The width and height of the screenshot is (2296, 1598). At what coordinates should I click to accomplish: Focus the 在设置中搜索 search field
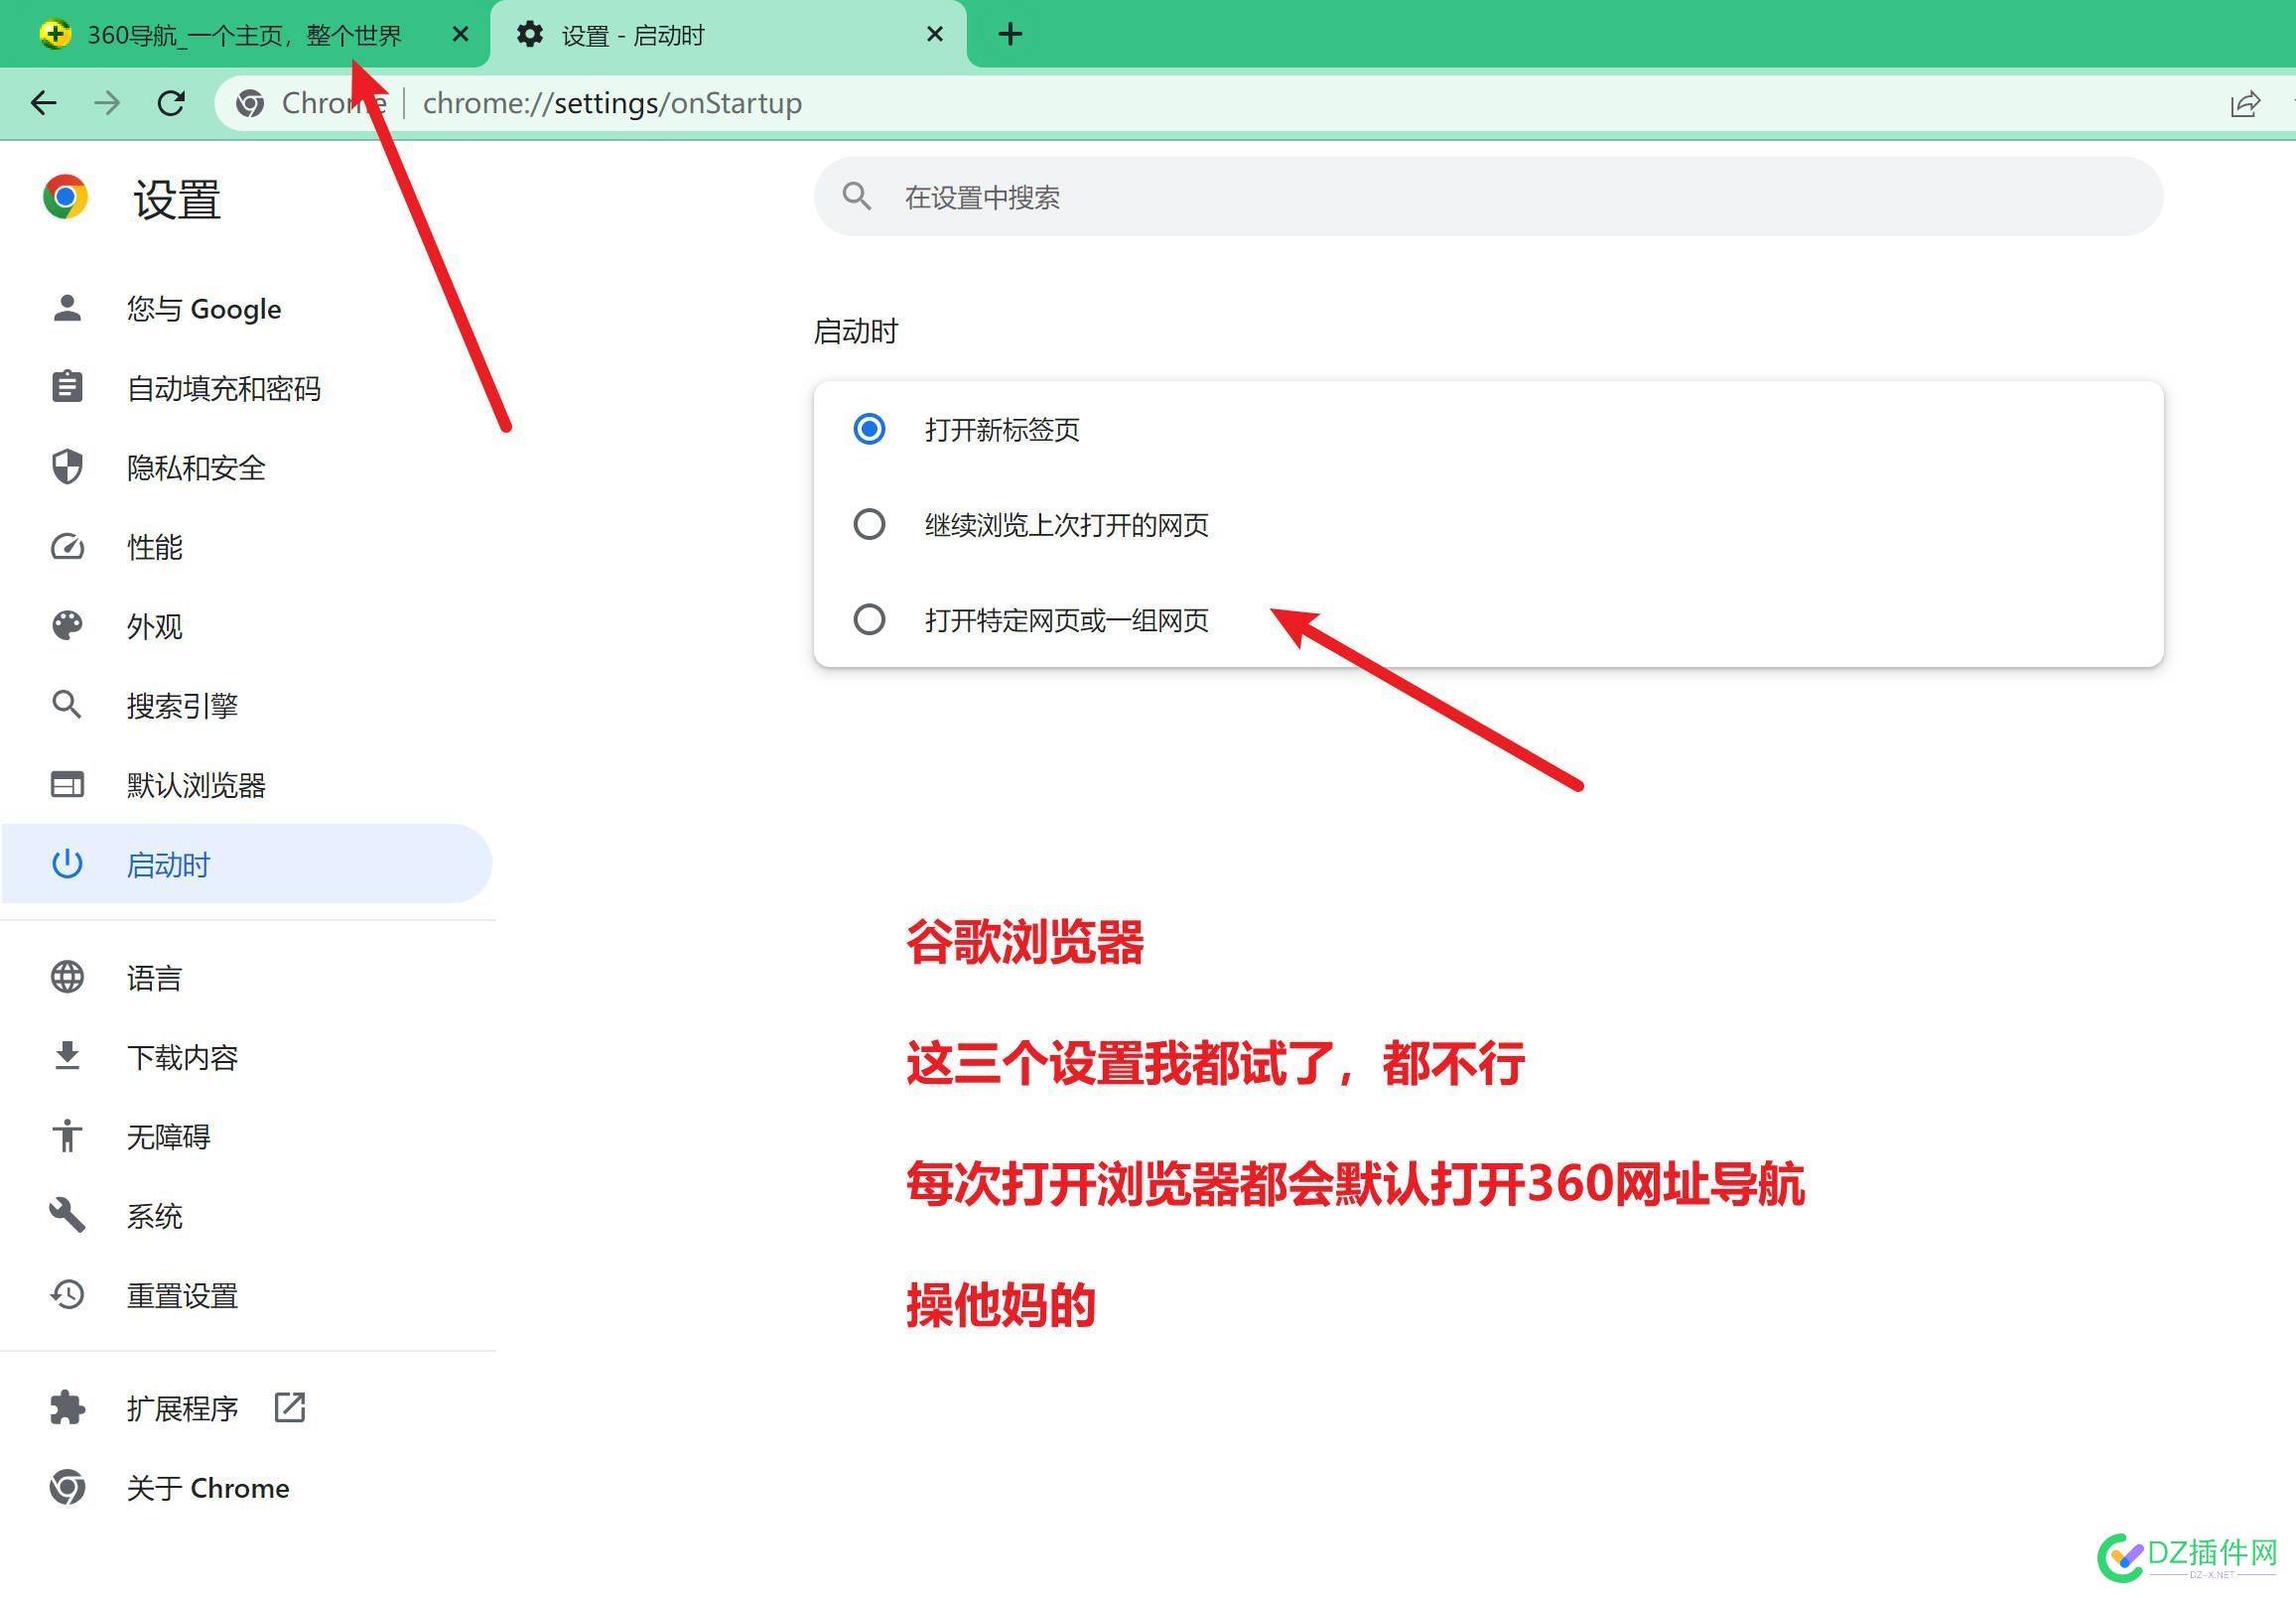coord(1488,197)
